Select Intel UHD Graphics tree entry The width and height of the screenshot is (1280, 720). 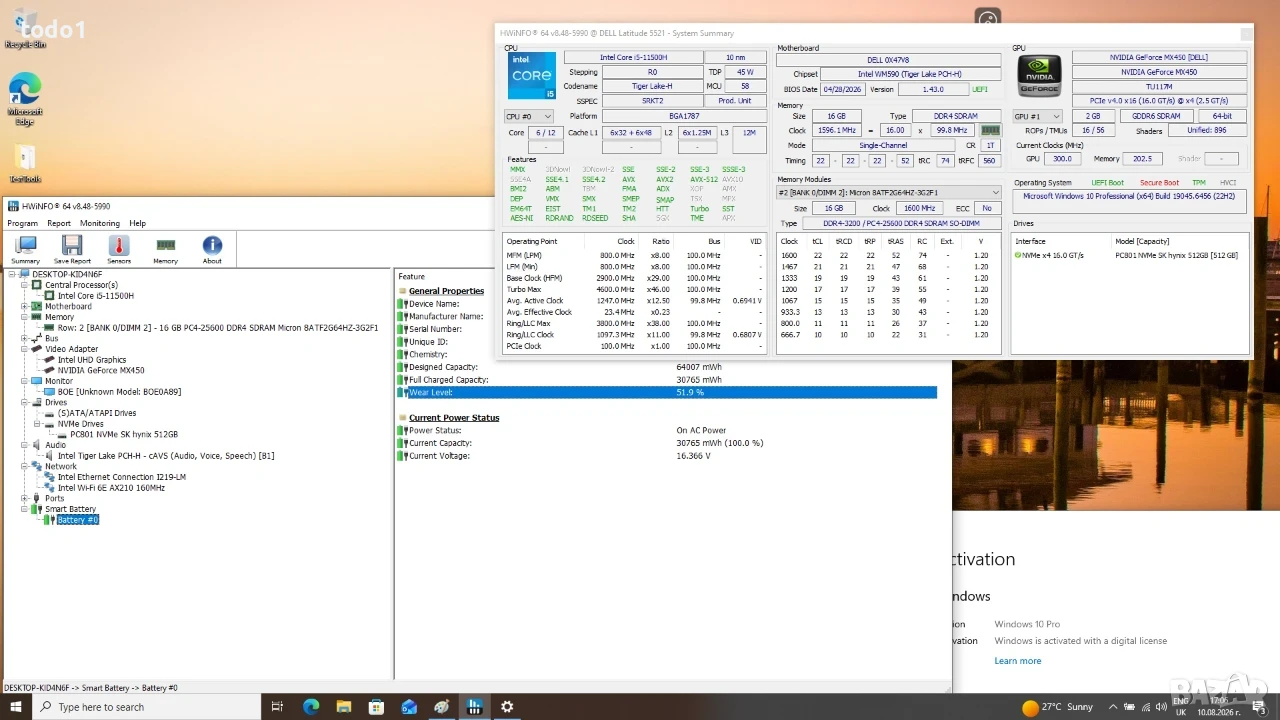tap(92, 360)
